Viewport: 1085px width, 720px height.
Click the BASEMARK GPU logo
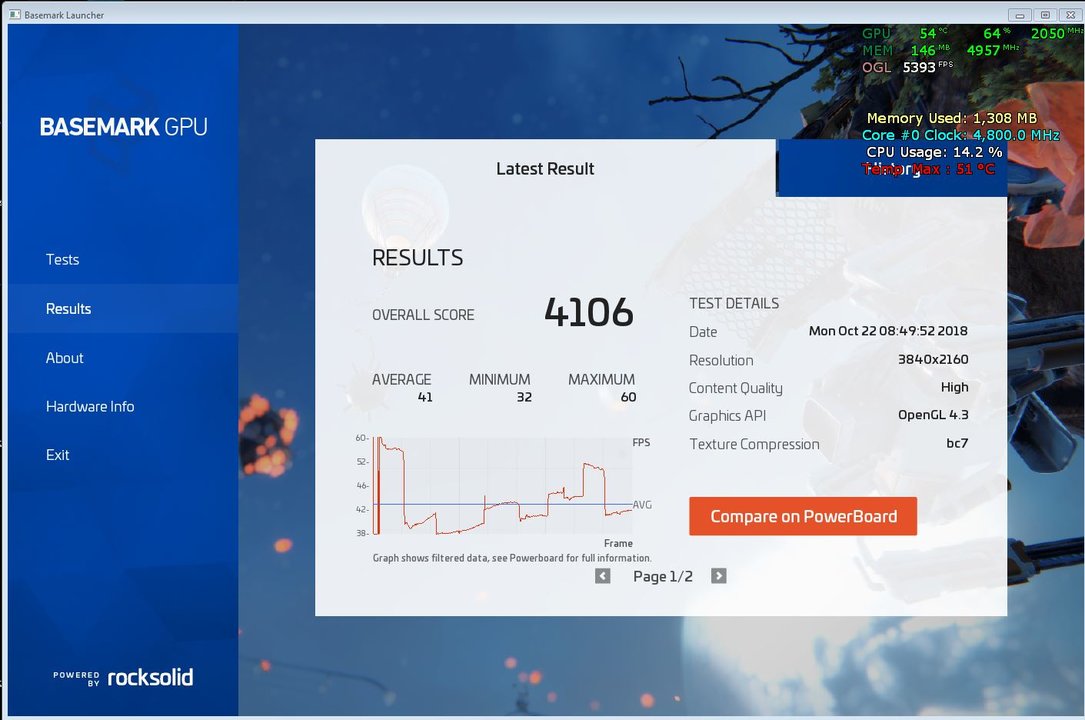point(123,127)
